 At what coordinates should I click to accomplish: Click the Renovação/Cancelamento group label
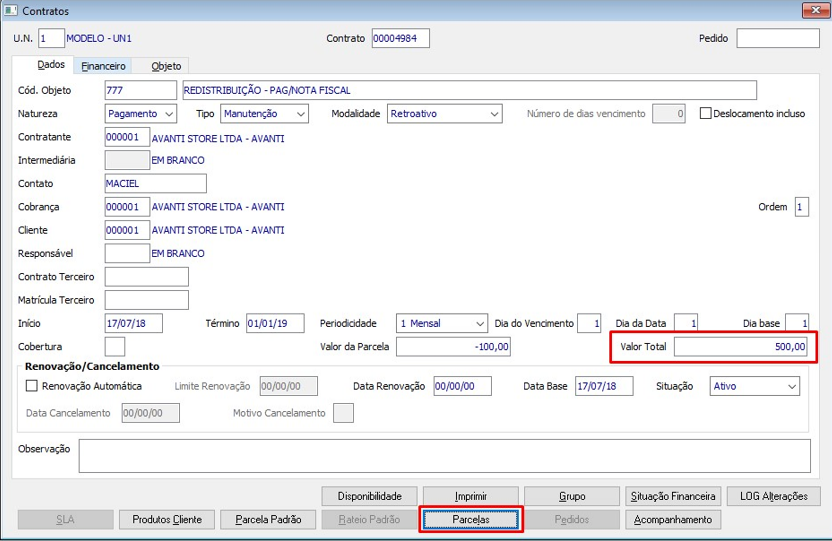click(92, 367)
